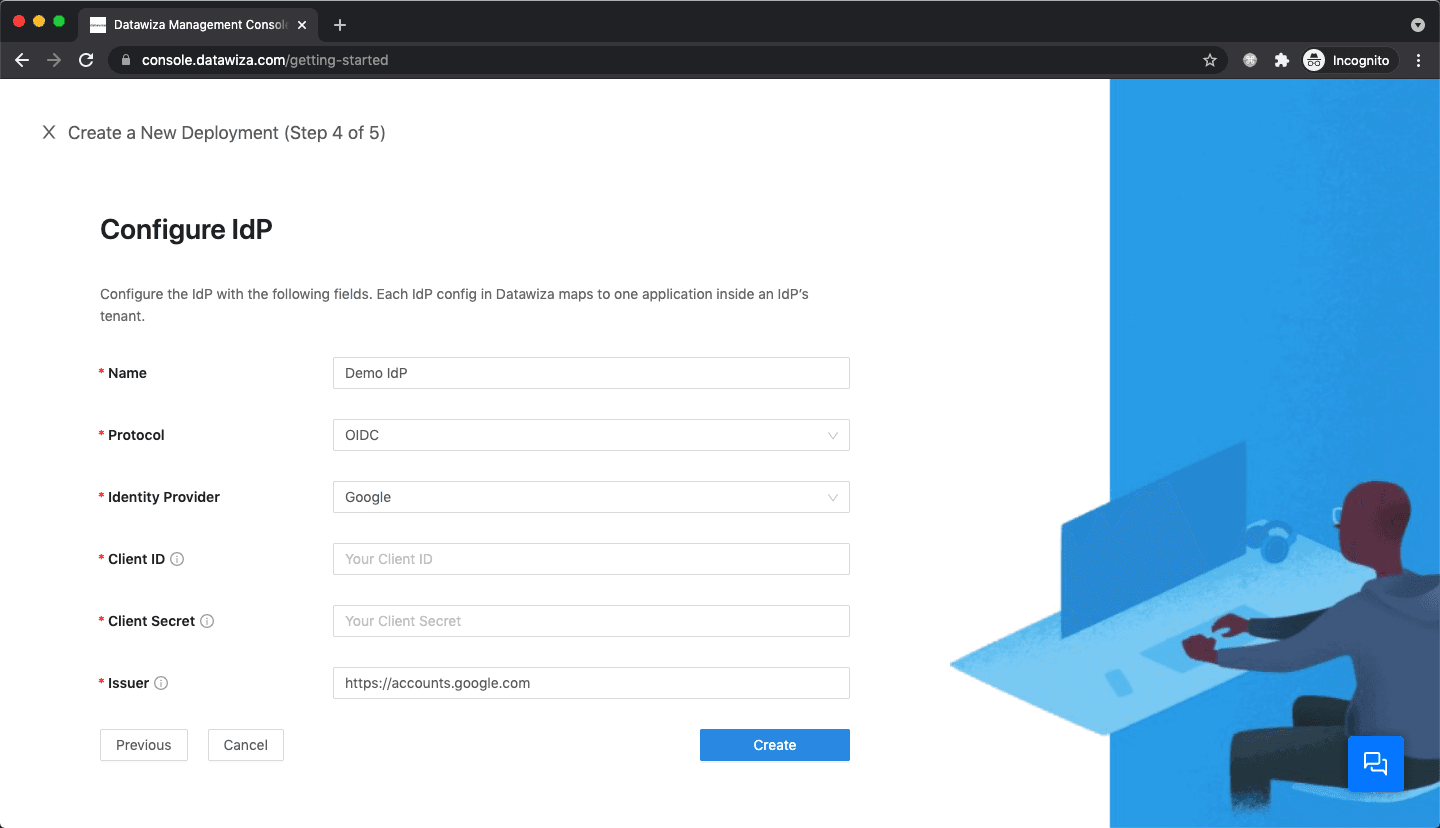Image resolution: width=1440 pixels, height=828 pixels.
Task: Click the round extension icon beside the star
Action: (x=1250, y=60)
